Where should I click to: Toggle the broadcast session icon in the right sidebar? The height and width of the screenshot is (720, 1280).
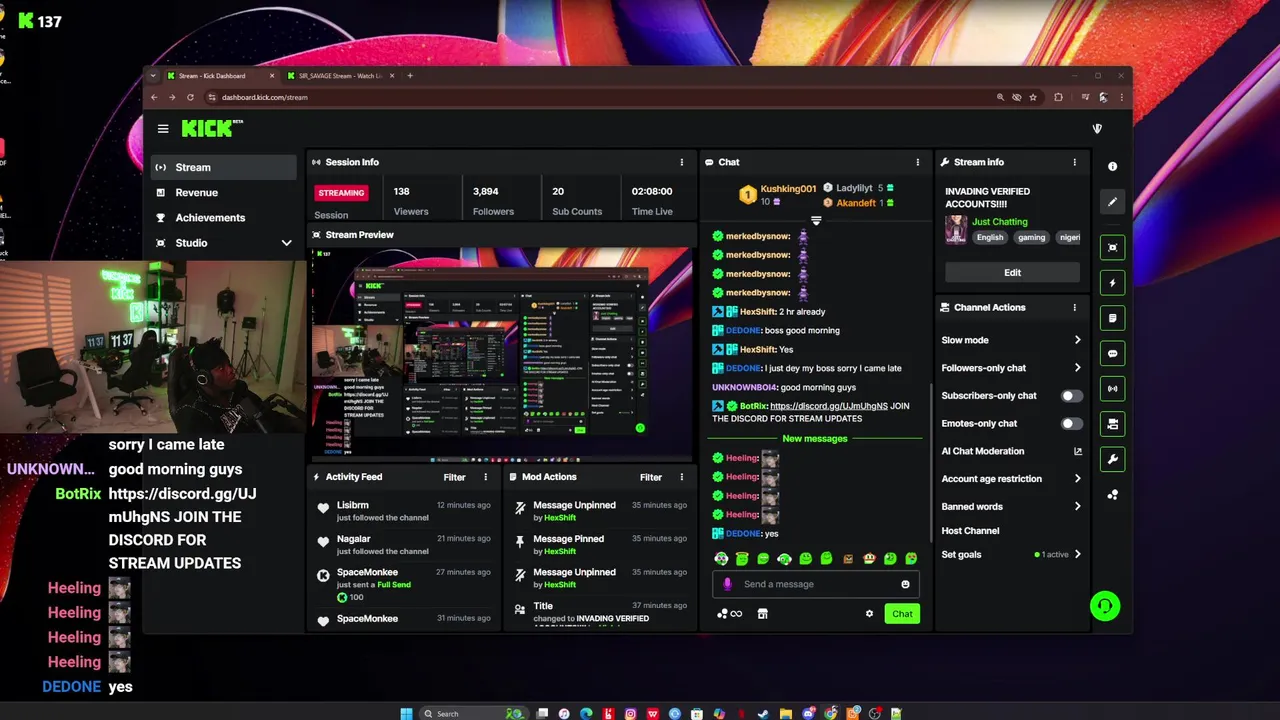(1112, 388)
